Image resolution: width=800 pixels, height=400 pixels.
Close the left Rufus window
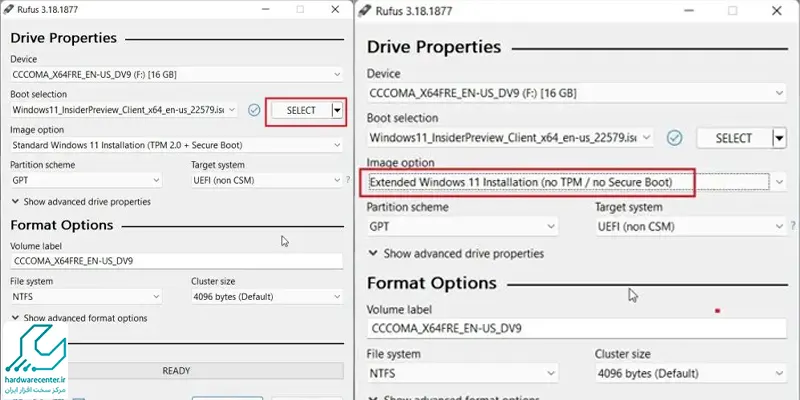(335, 9)
